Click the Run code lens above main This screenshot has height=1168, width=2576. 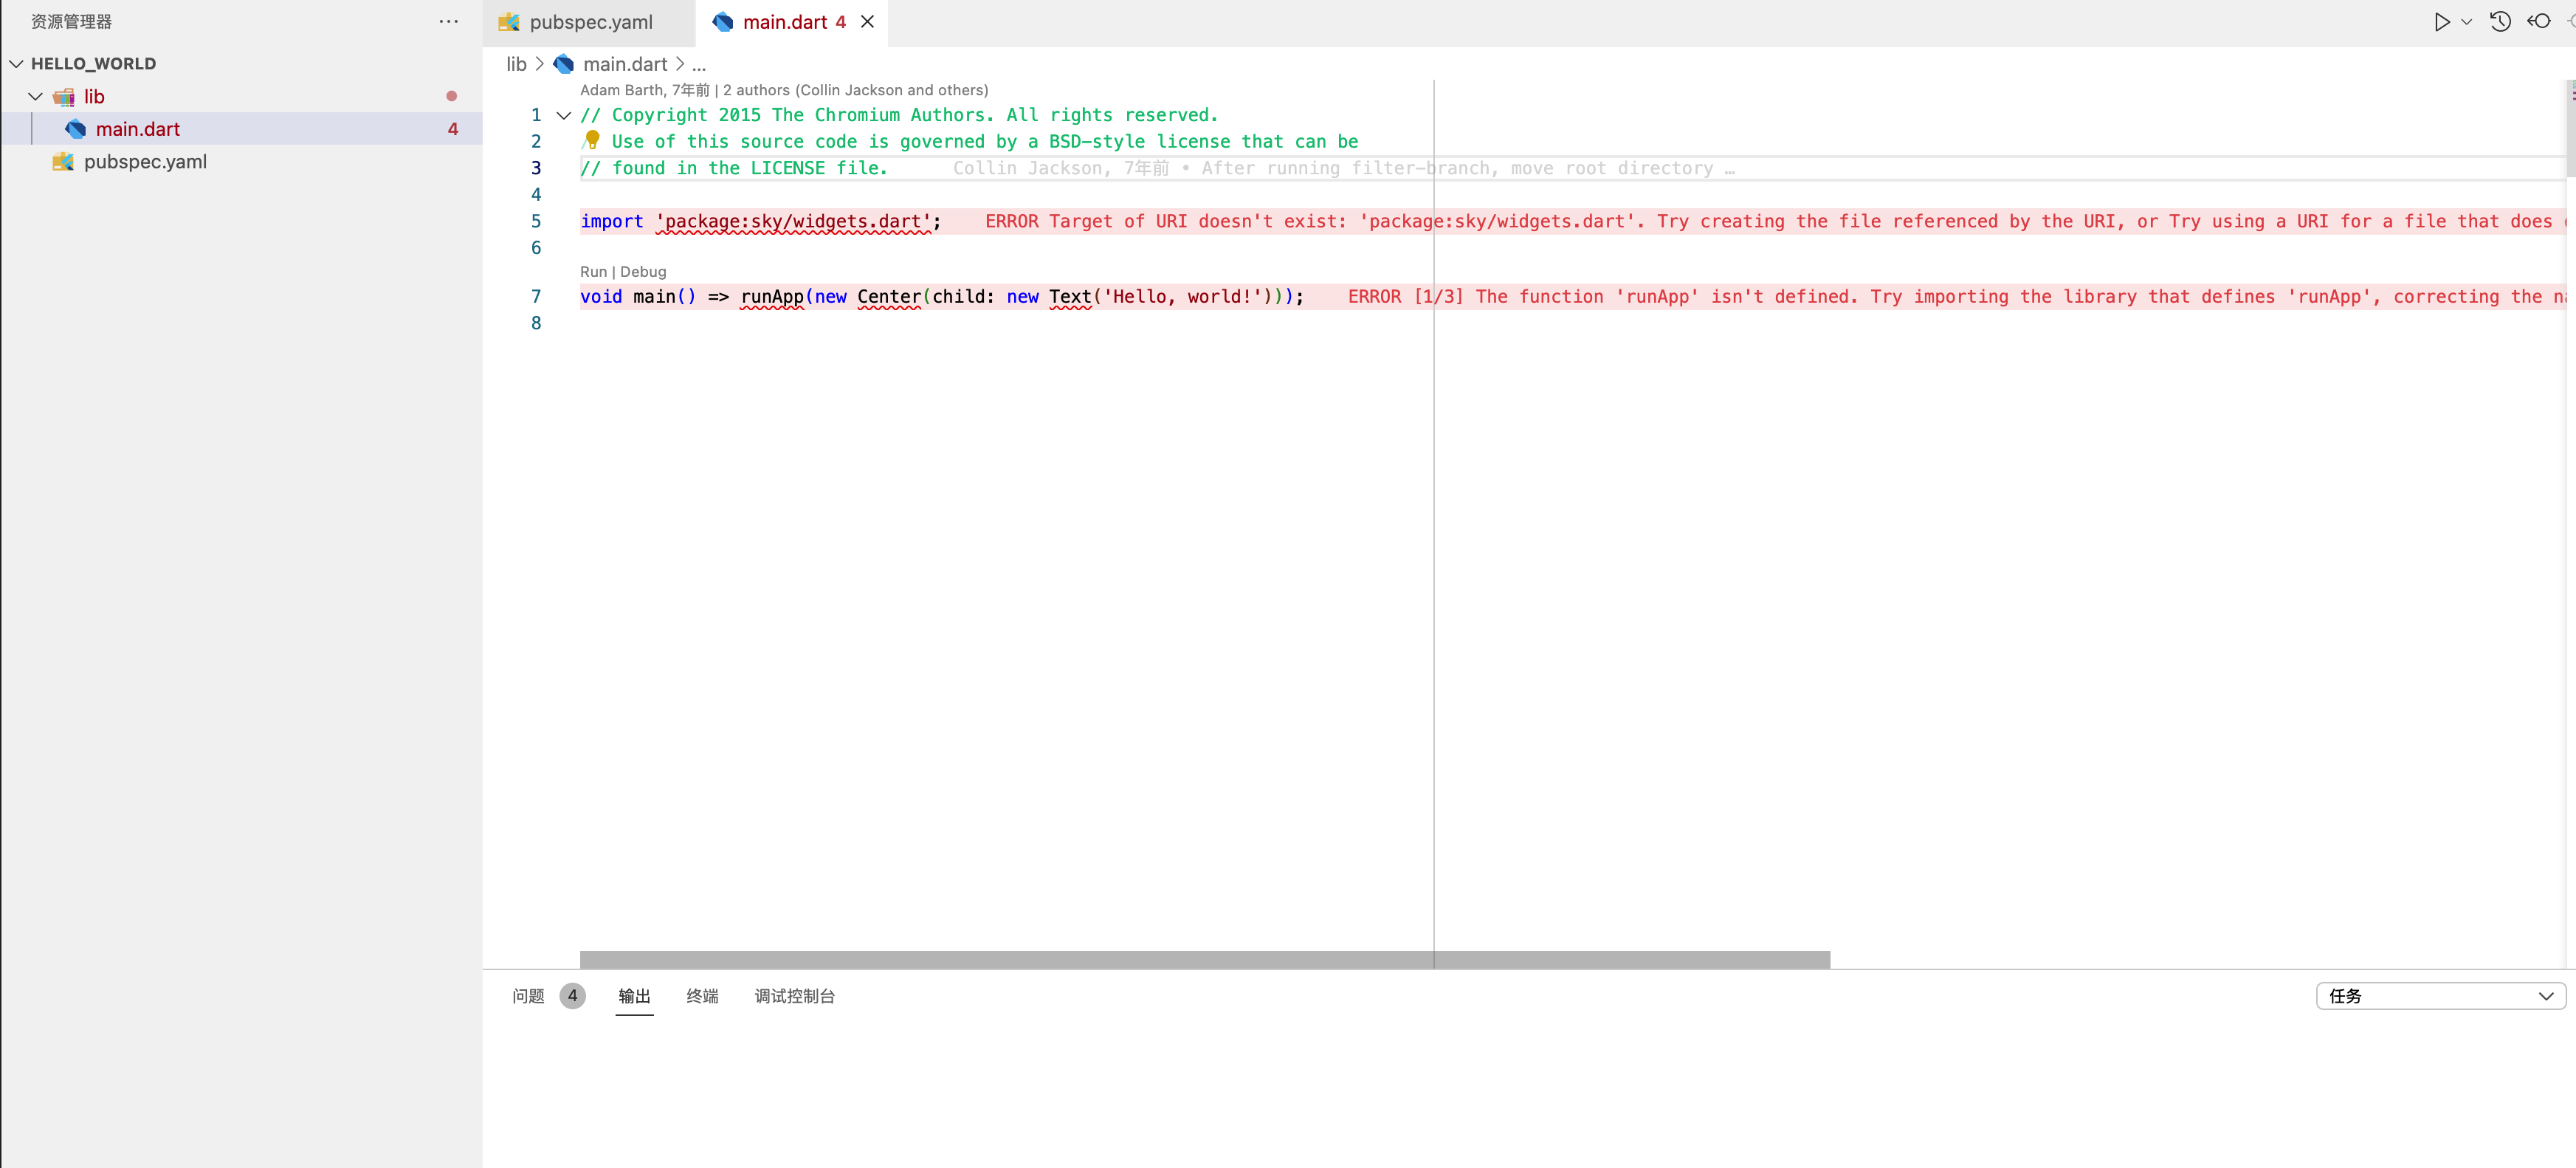click(x=593, y=271)
